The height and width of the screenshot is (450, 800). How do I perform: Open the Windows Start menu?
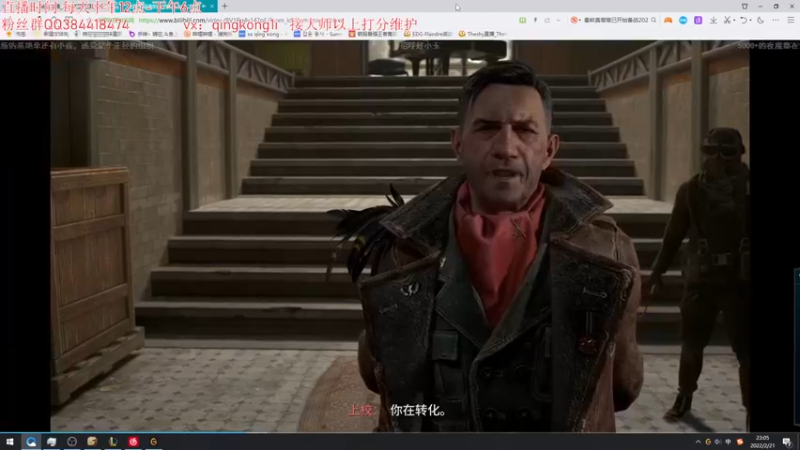10,441
